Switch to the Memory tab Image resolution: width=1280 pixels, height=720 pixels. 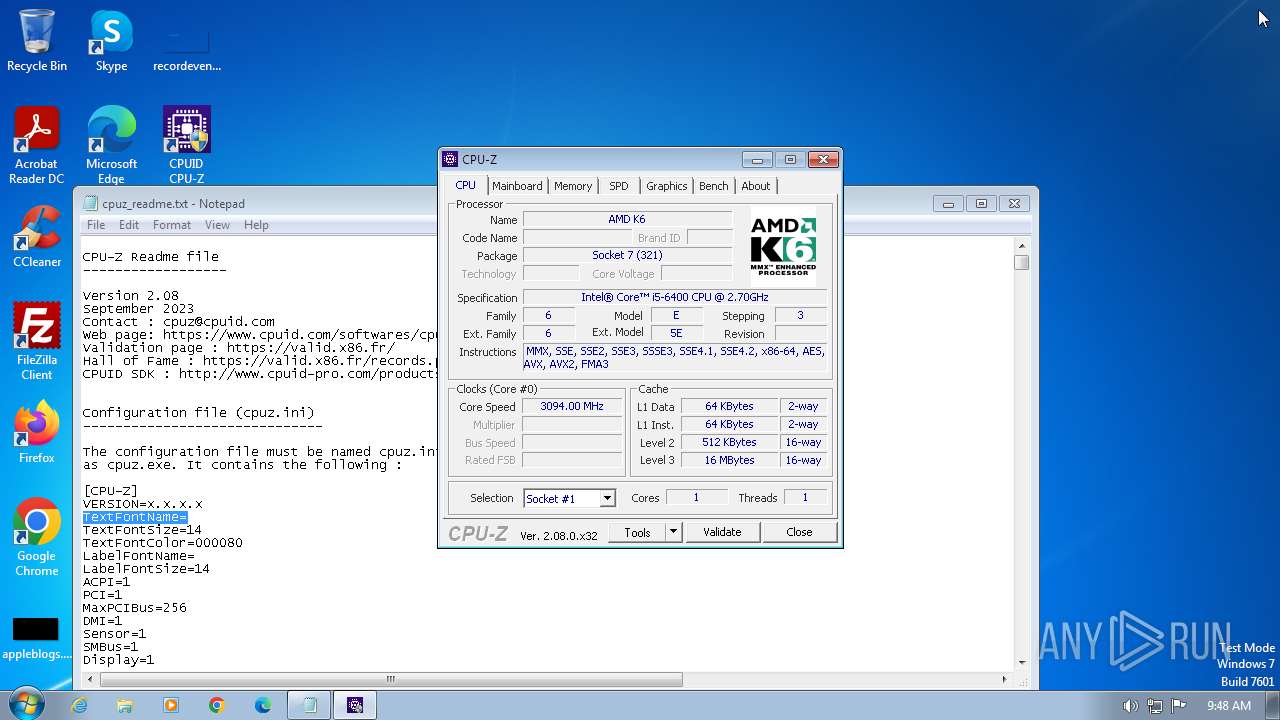pos(573,186)
